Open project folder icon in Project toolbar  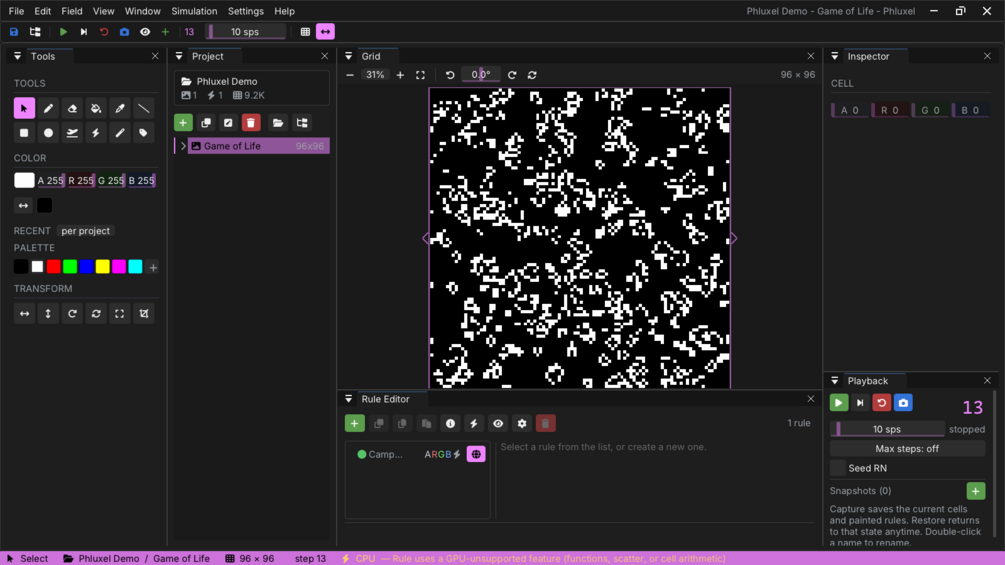click(x=278, y=122)
